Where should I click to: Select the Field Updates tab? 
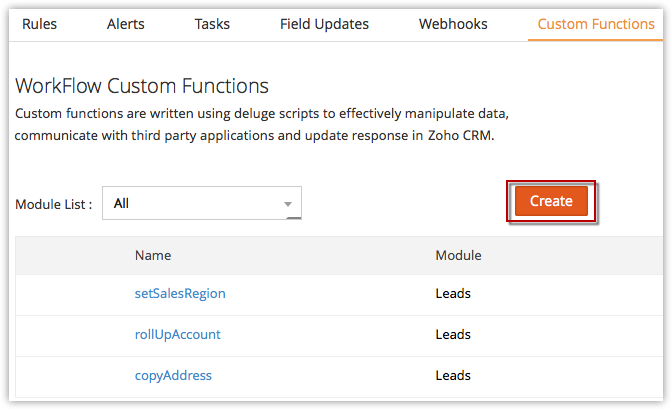click(324, 24)
